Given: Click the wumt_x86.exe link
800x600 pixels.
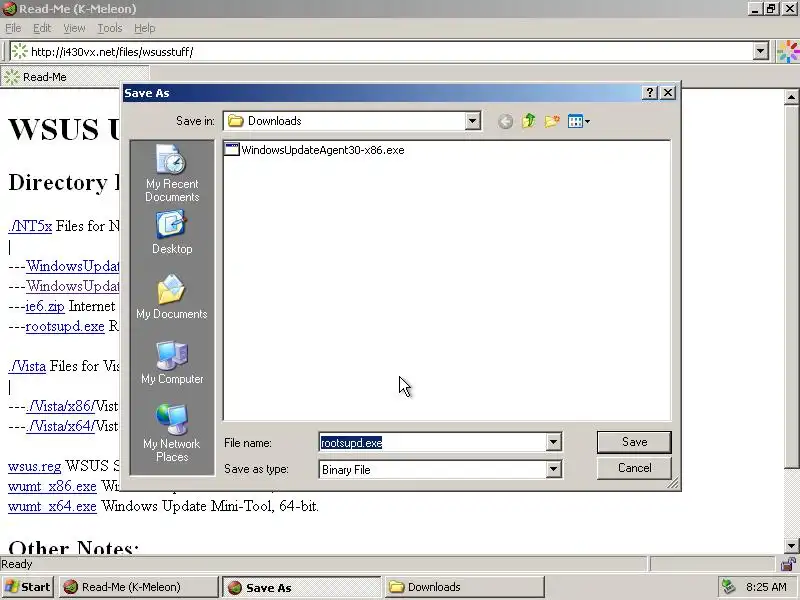Looking at the screenshot, I should [x=52, y=486].
